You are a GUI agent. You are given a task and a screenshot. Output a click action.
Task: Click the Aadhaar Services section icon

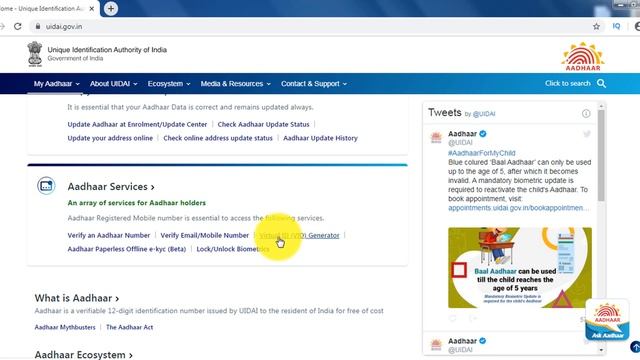tap(46, 186)
